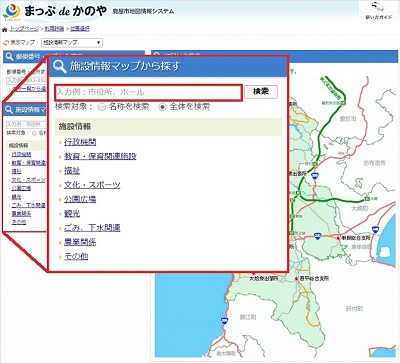The image size is (400, 363).
Task: Click the magnifier icon in small 施設情報 panel header
Action: coord(9,109)
